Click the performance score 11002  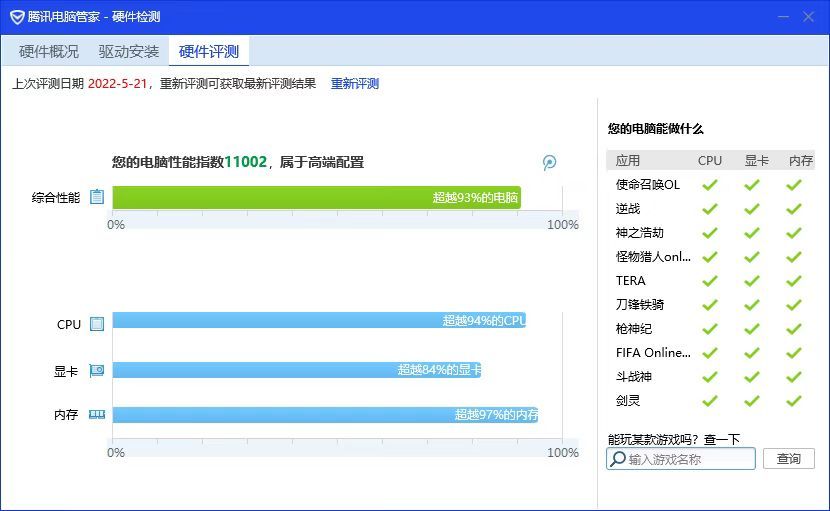point(246,162)
